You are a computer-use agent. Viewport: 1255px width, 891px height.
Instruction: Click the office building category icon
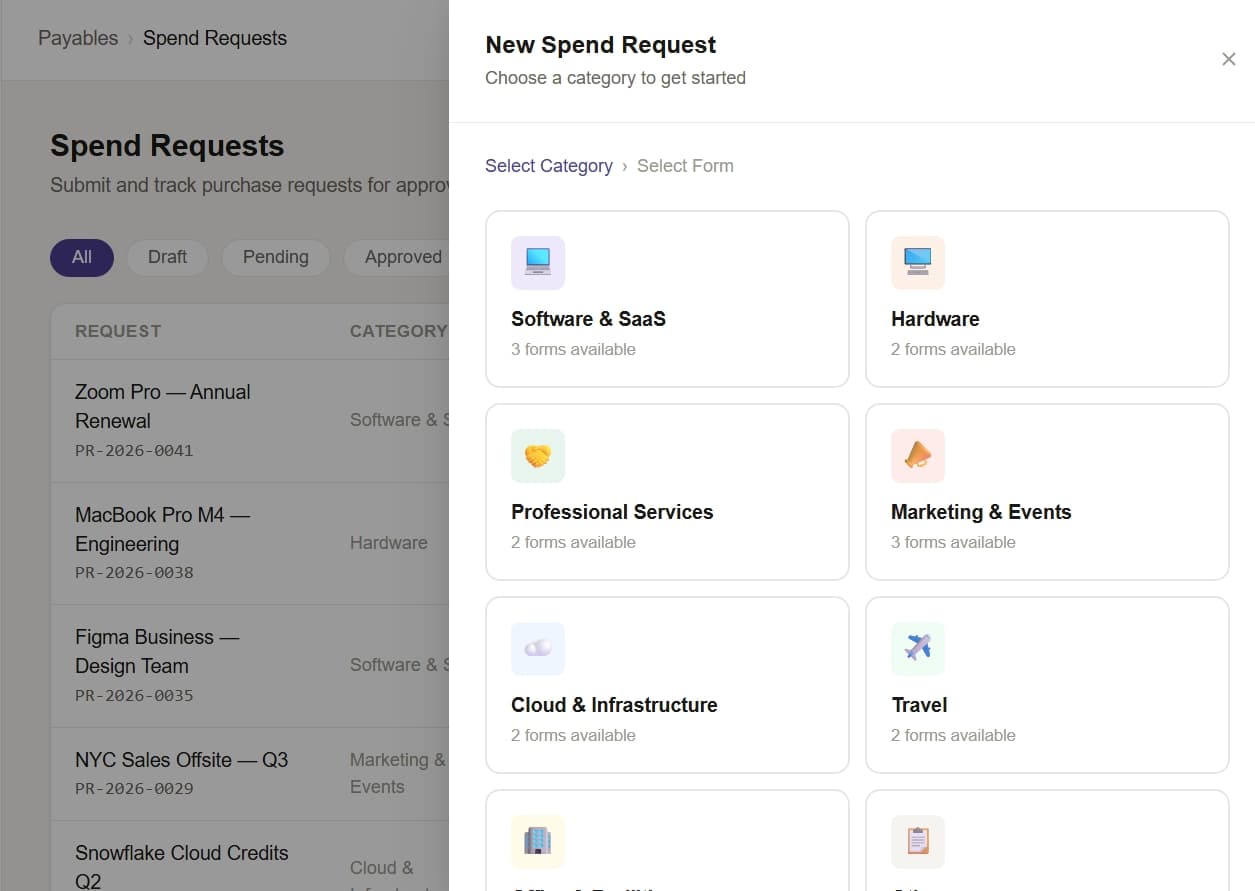click(x=538, y=842)
